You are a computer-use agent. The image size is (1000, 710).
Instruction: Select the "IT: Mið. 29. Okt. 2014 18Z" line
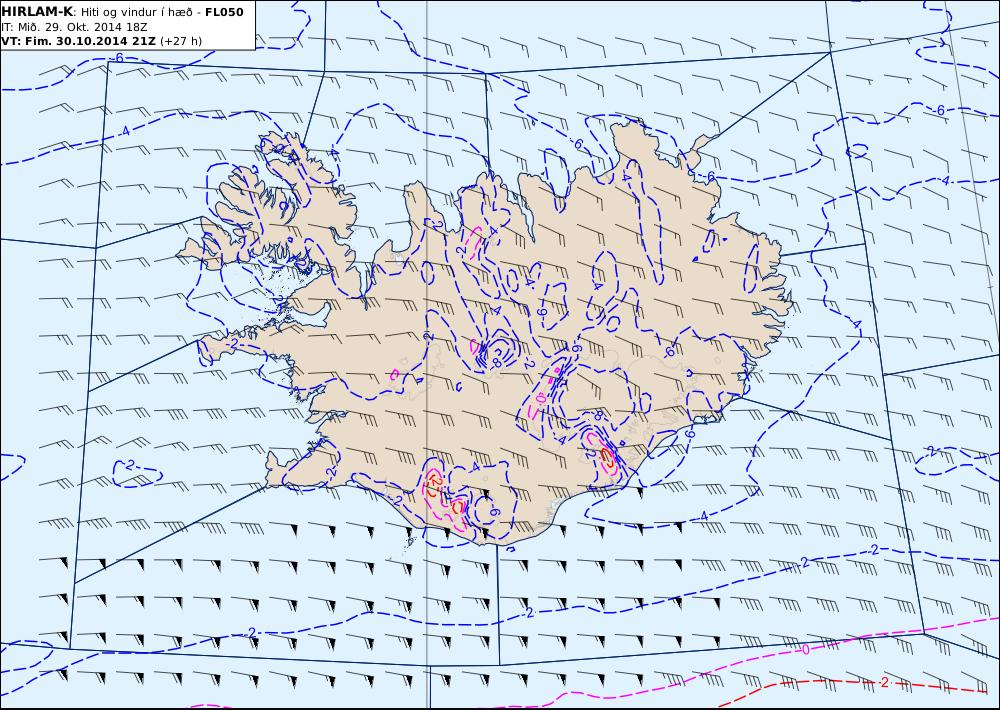75,27
